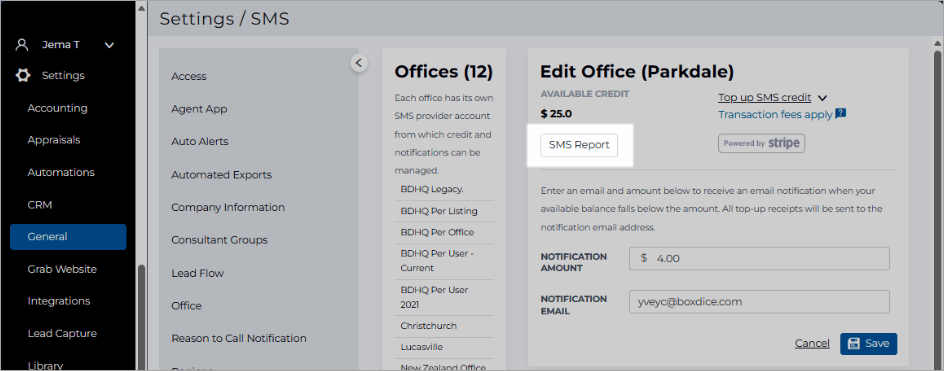Open the Company Information settings page

(228, 207)
